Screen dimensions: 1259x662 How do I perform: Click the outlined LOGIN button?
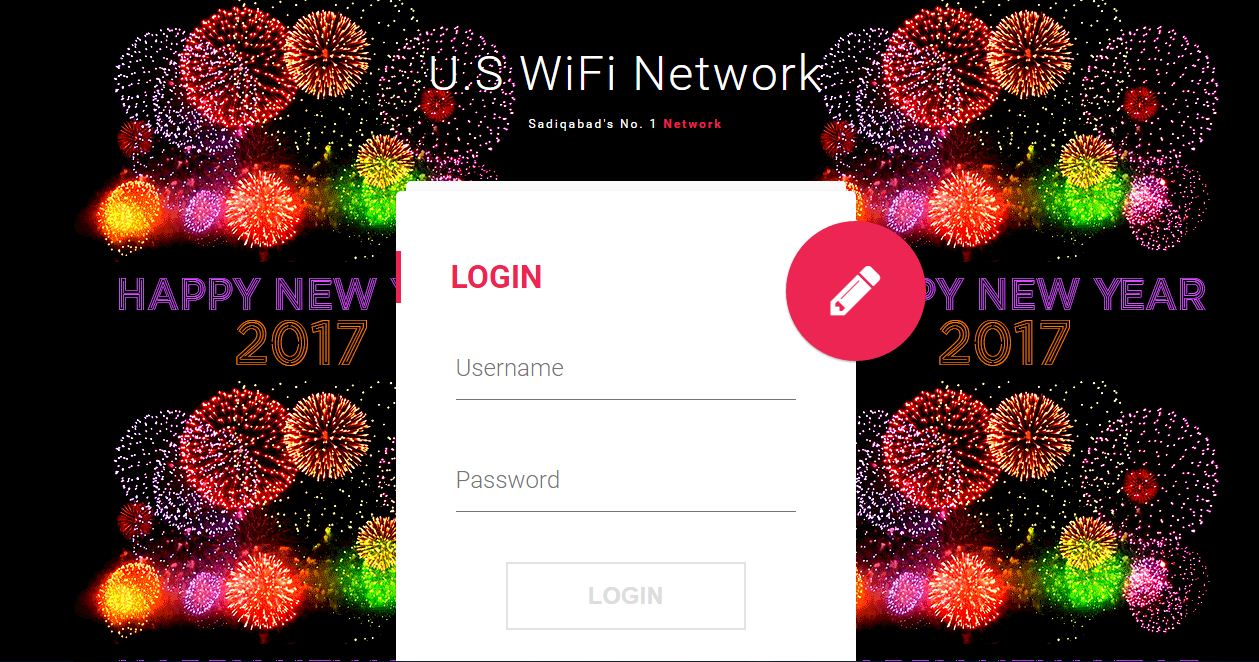[x=625, y=596]
